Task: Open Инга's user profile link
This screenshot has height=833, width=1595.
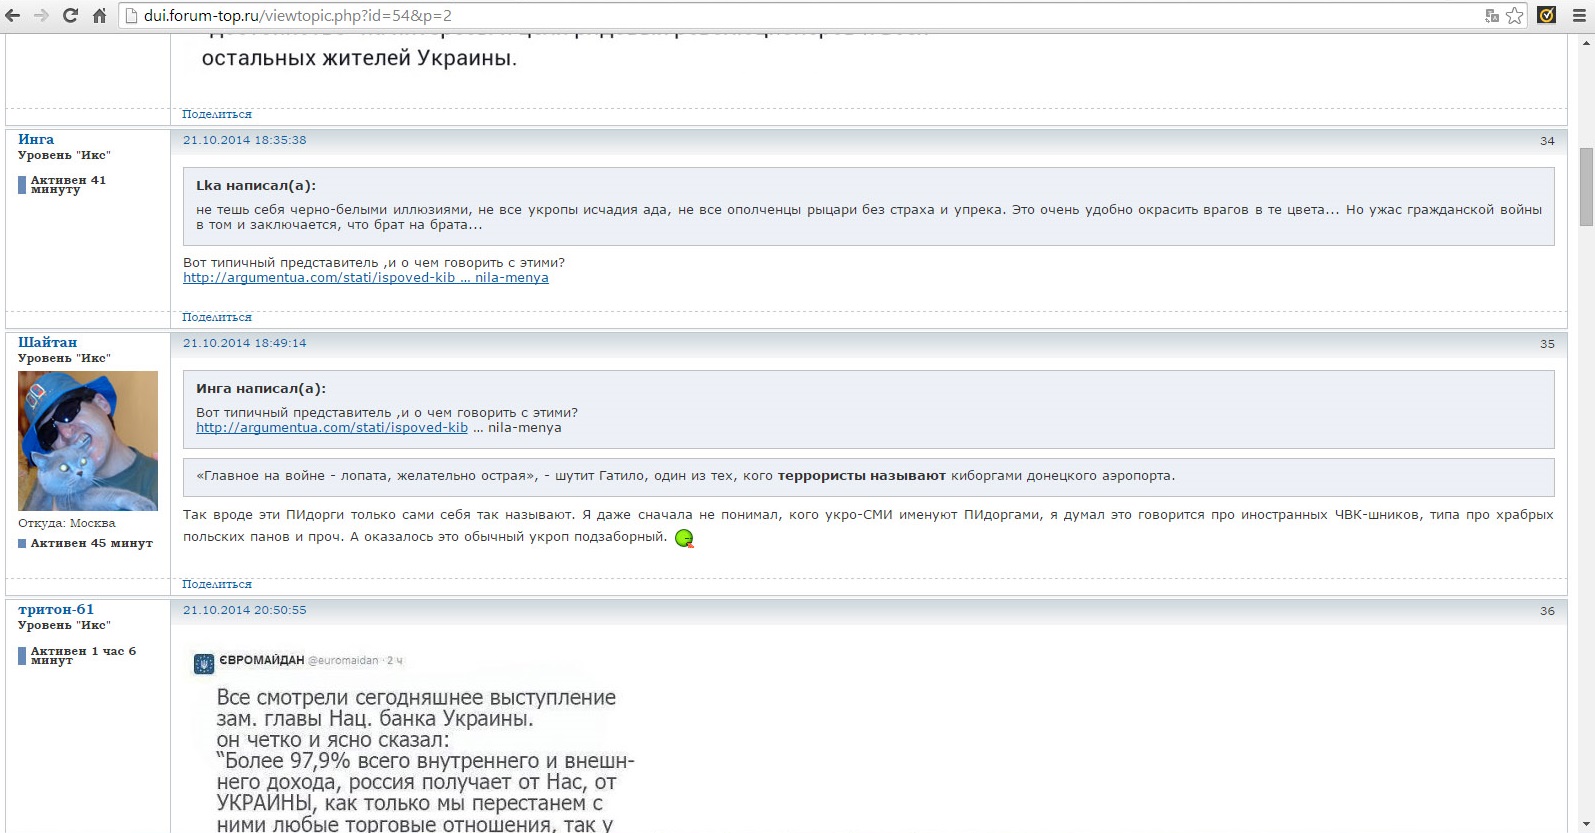Action: tap(36, 139)
